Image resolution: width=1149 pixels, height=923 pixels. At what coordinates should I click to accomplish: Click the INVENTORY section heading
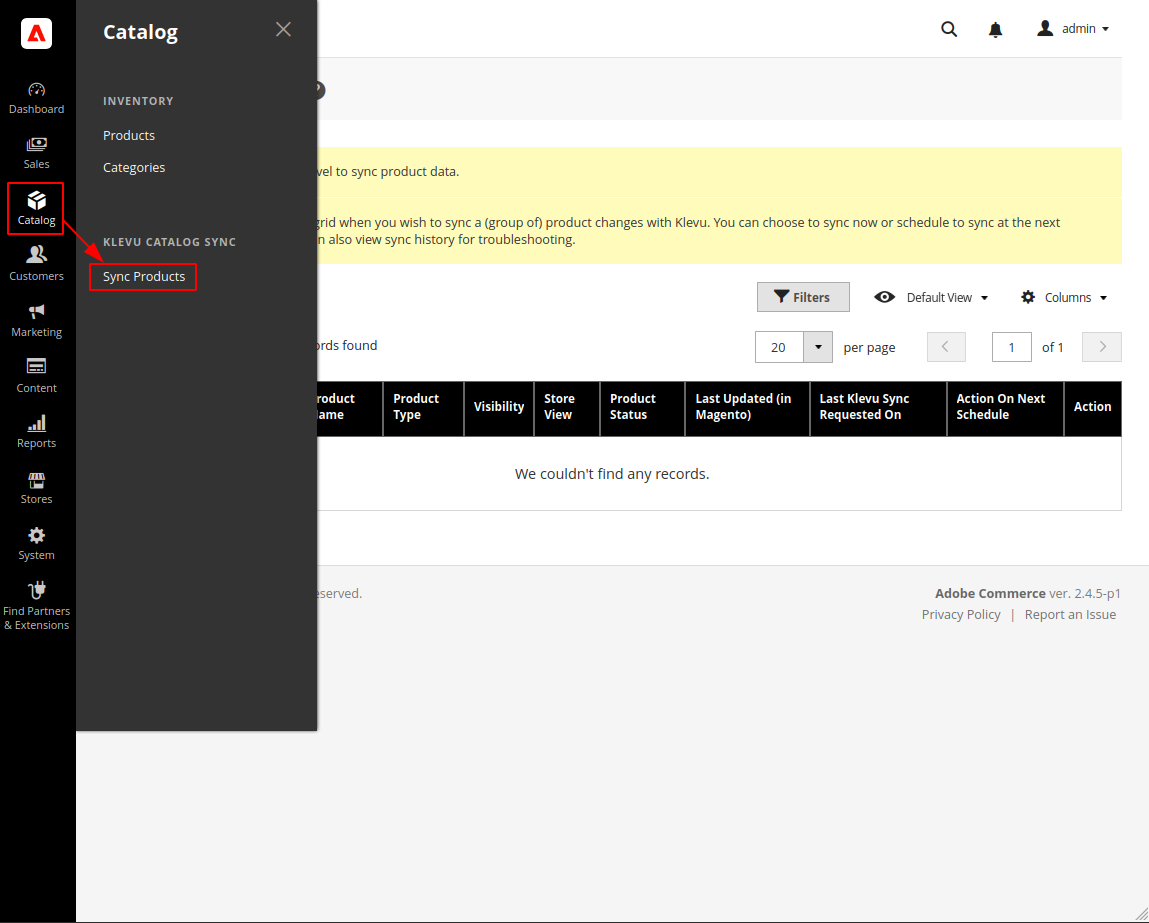tap(138, 101)
